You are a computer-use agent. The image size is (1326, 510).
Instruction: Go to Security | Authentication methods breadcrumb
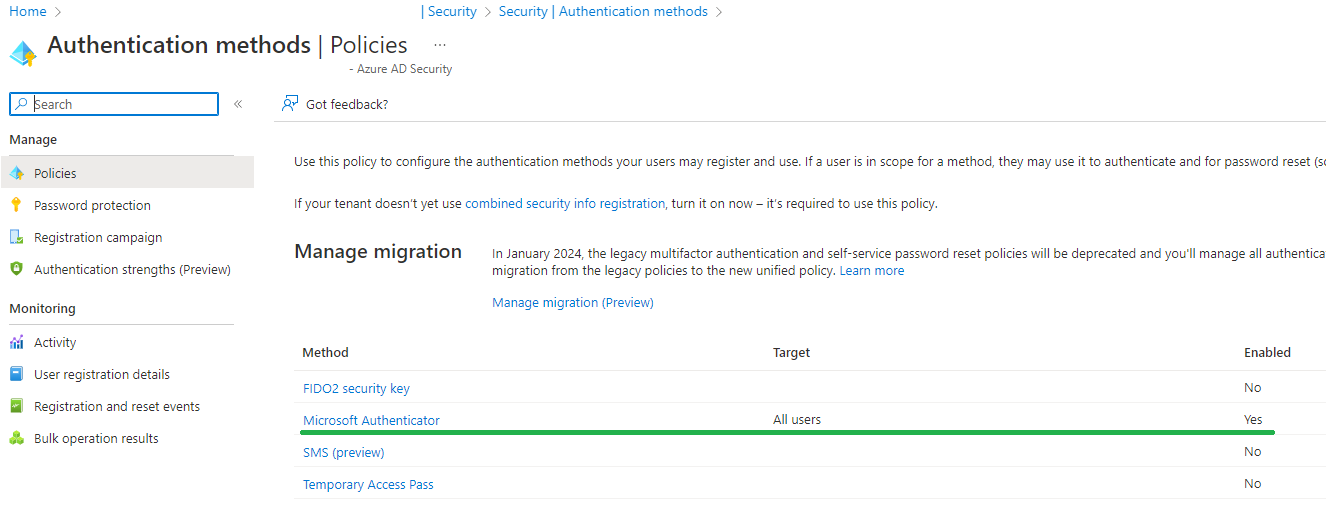(x=603, y=11)
